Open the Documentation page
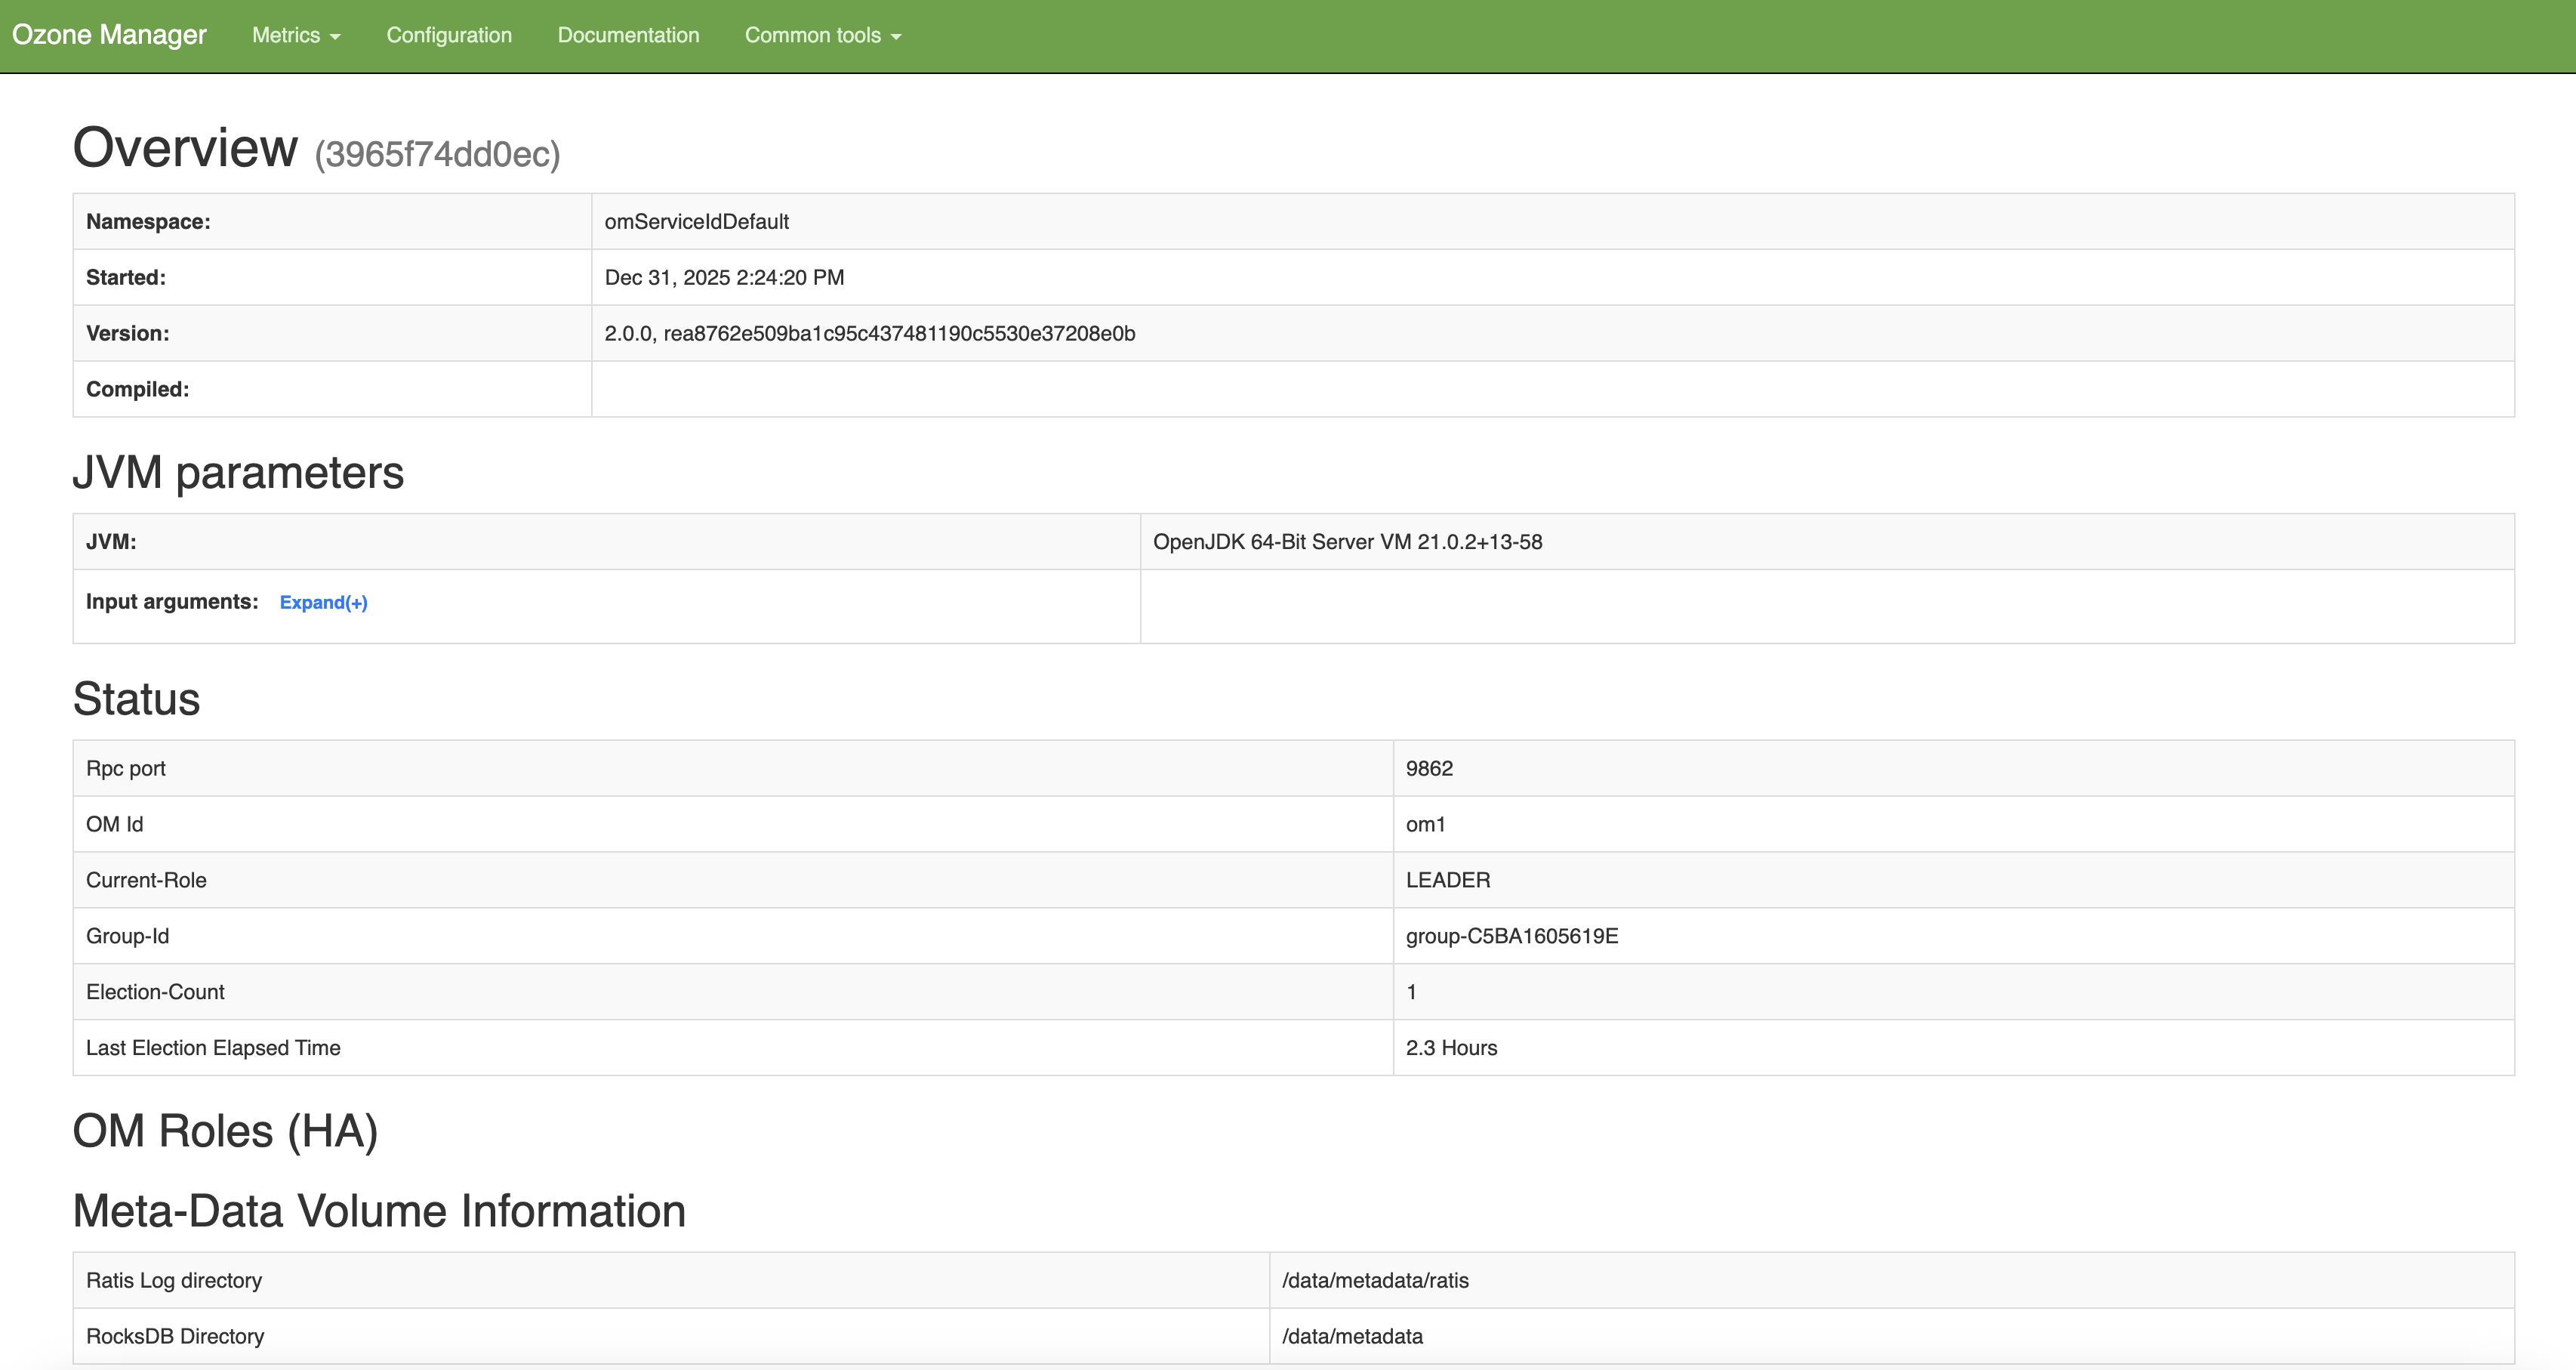 click(x=629, y=35)
